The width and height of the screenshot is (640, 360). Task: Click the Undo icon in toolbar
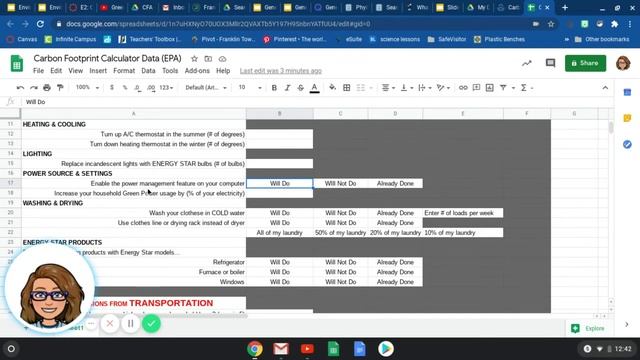(x=20, y=88)
